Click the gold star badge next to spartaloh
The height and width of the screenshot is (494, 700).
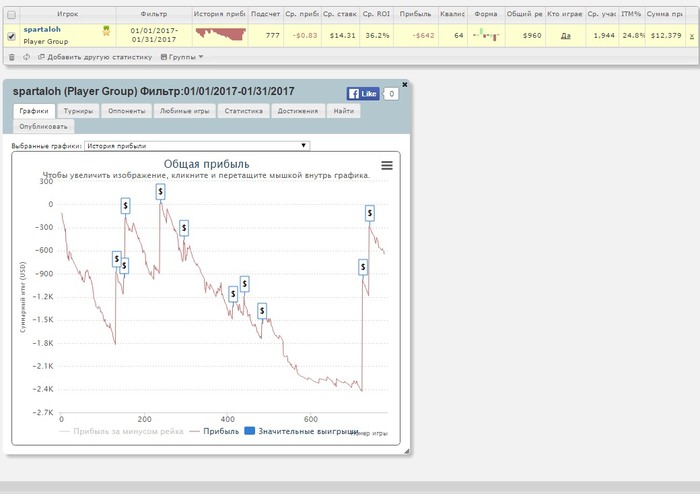106,31
